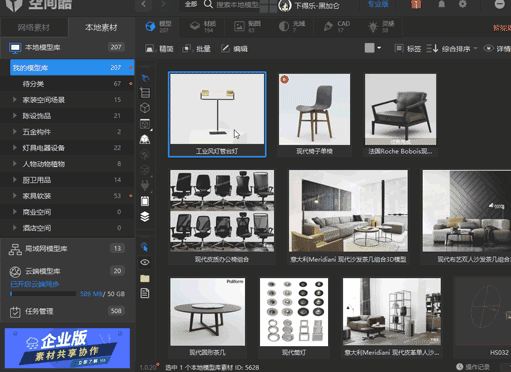
Task: Open the 综合排序 sort dropdown
Action: 452,49
